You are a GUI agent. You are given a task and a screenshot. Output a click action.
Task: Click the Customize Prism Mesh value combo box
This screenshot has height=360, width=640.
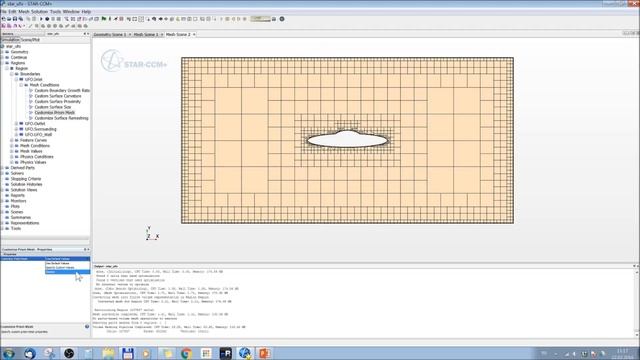[67, 259]
